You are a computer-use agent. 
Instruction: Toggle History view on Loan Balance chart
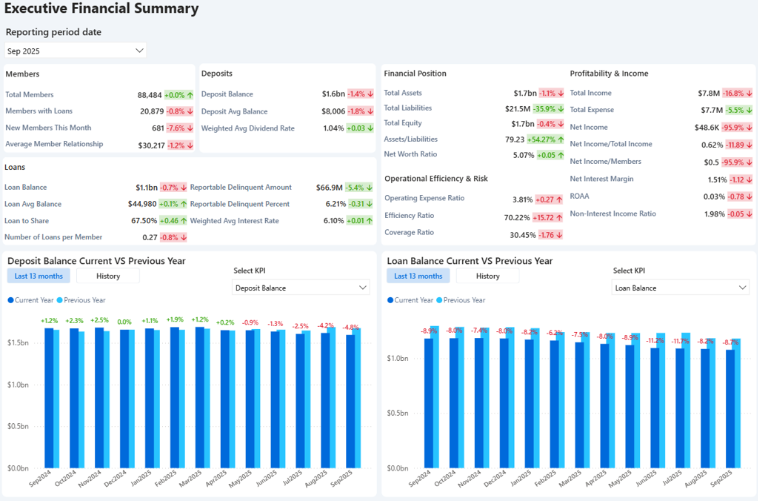[488, 276]
